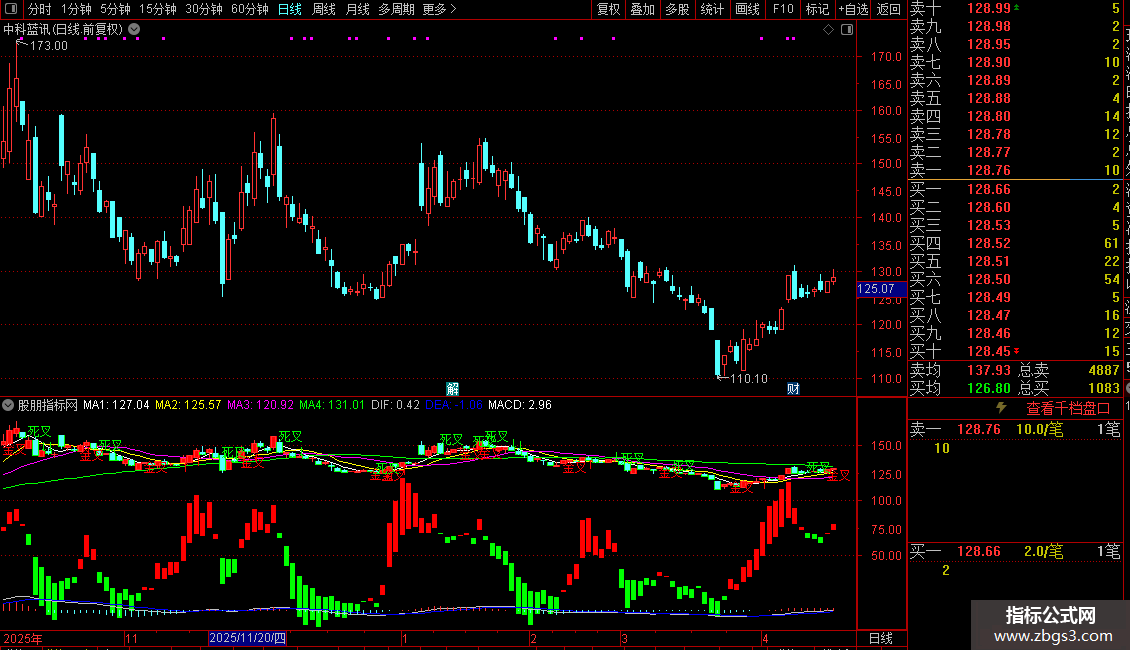Click the 复权 adjustment button
1130x650 pixels.
(x=608, y=9)
